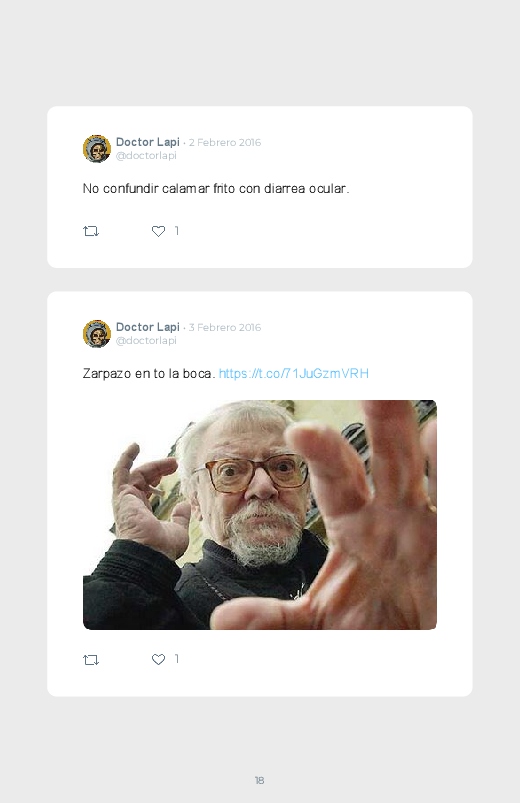Open the photo of the man reaching his hand
The width and height of the screenshot is (520, 803).
(260, 515)
